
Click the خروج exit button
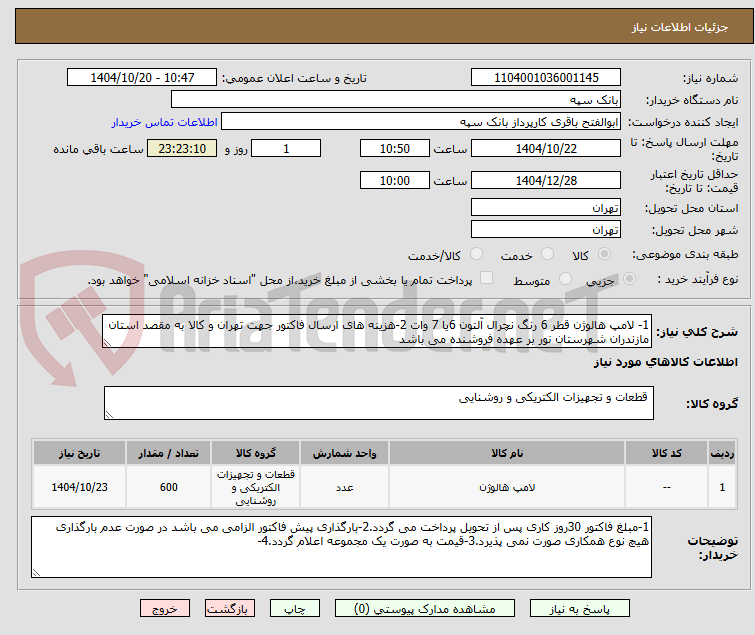click(165, 609)
